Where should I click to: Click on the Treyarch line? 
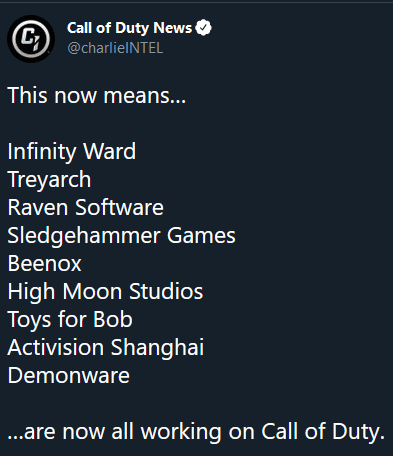(49, 180)
